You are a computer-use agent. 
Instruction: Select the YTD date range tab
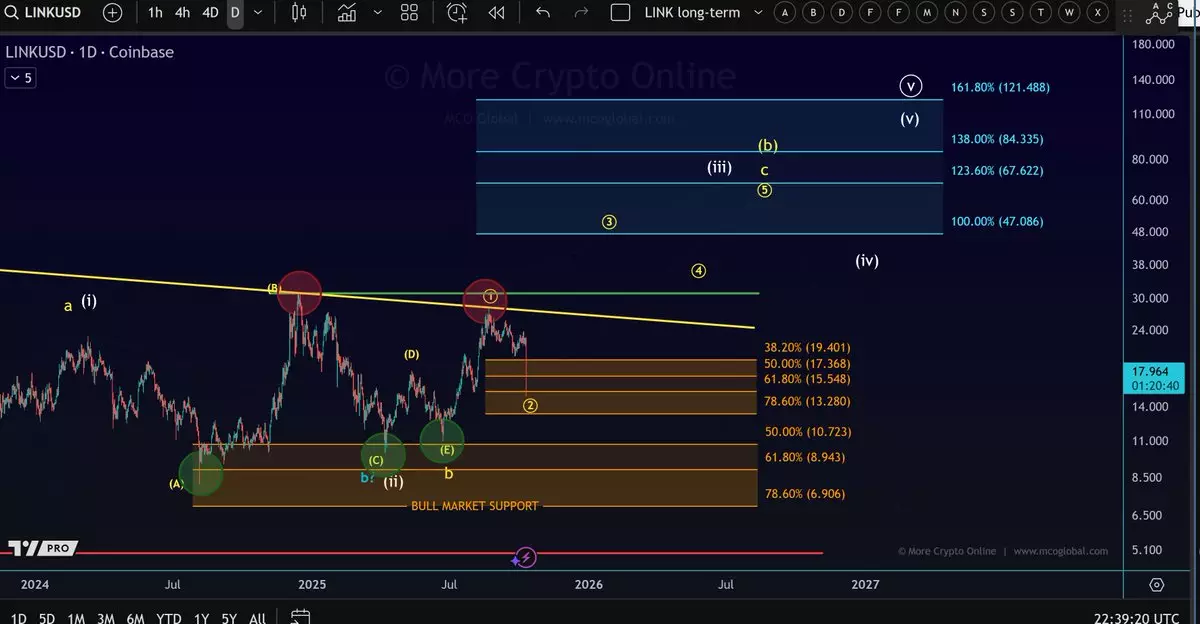(169, 618)
